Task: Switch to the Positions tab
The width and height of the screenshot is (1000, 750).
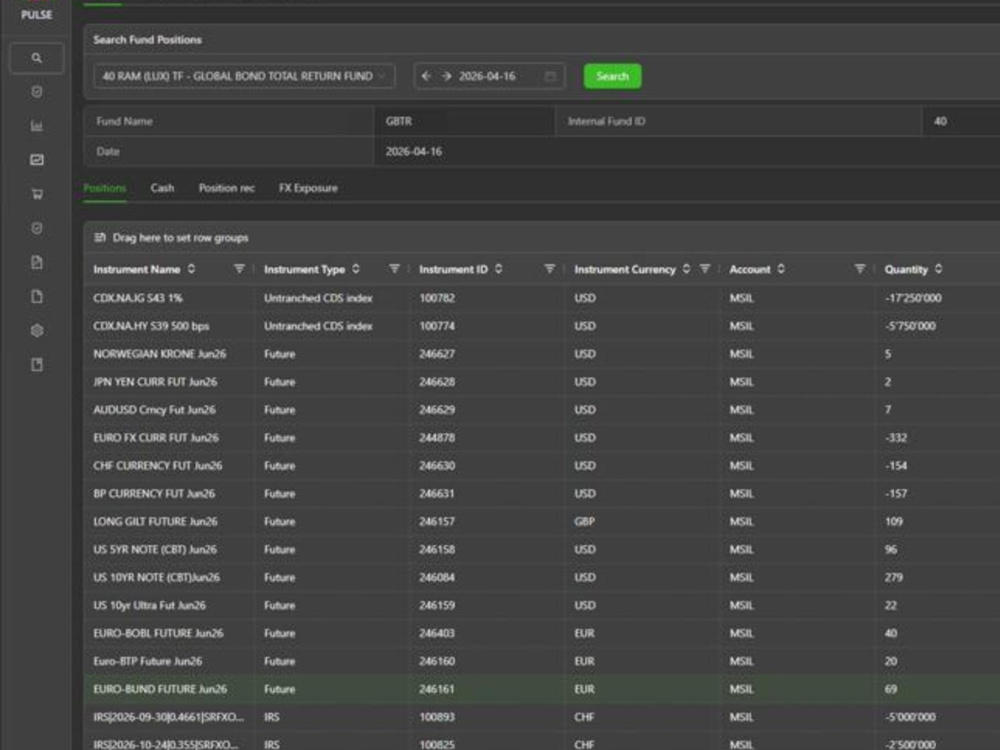Action: 105,188
